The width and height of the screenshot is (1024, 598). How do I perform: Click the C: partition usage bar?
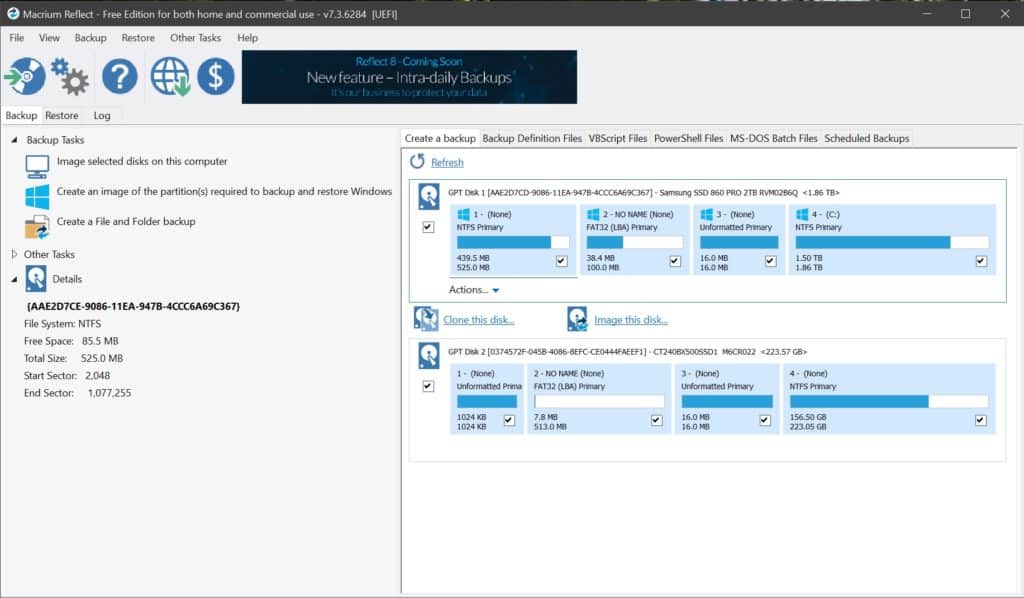[x=891, y=242]
